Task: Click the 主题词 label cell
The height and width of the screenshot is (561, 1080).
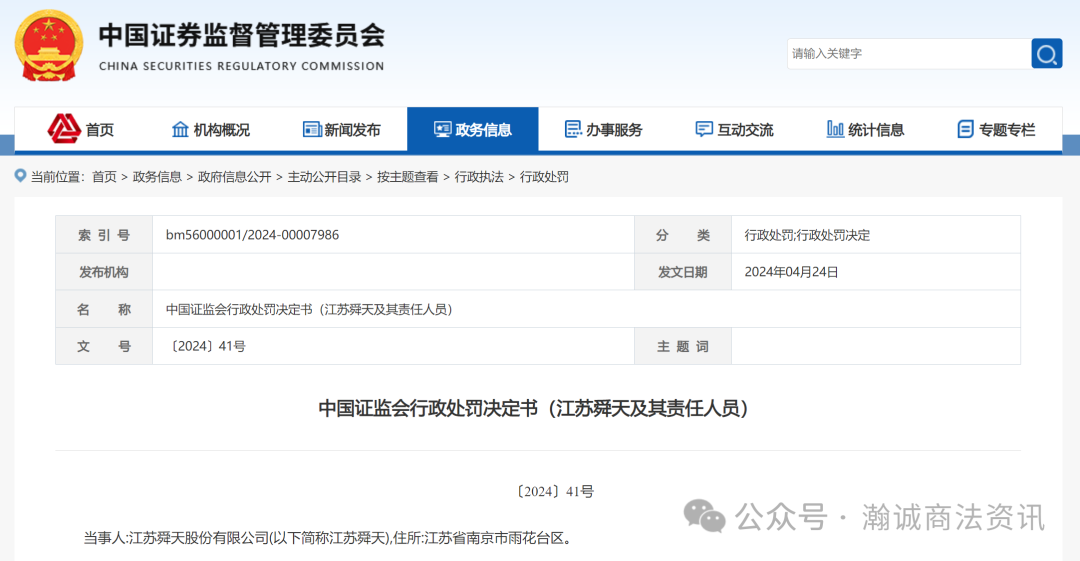Action: point(683,347)
